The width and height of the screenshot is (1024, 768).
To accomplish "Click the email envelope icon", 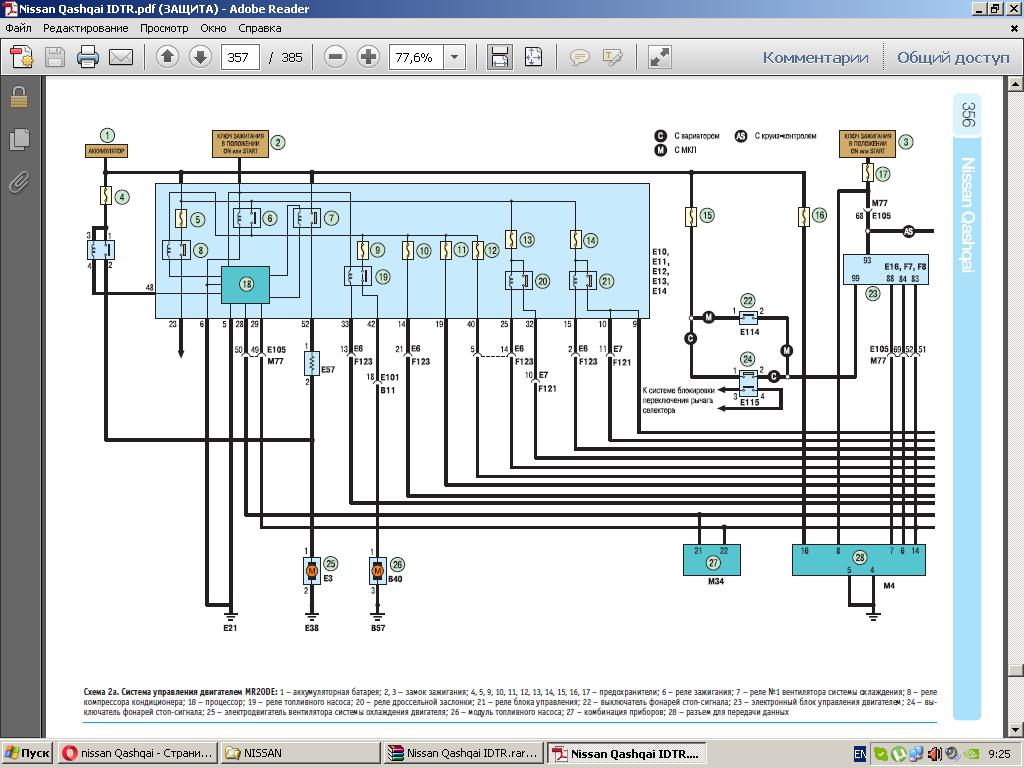I will coord(121,57).
